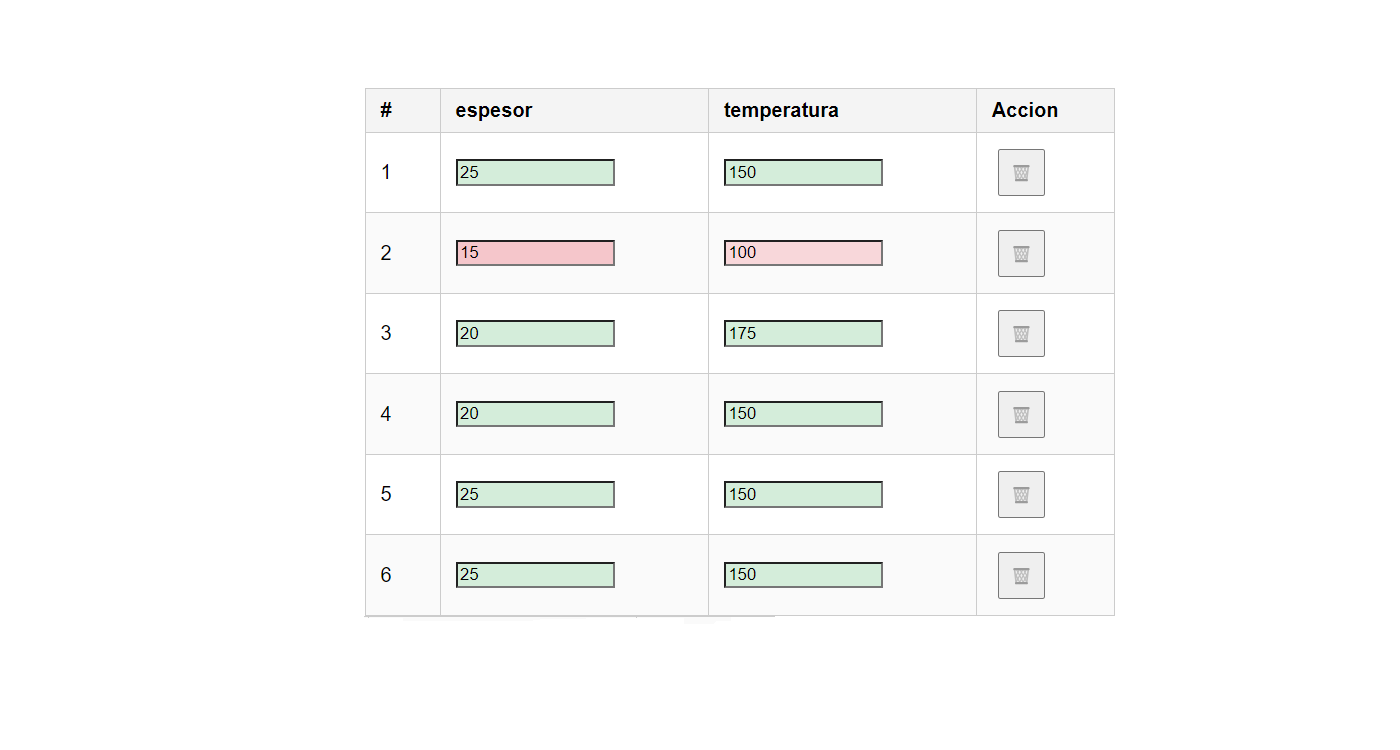Select espesor input in row 3
The height and width of the screenshot is (750, 1400).
tap(535, 334)
